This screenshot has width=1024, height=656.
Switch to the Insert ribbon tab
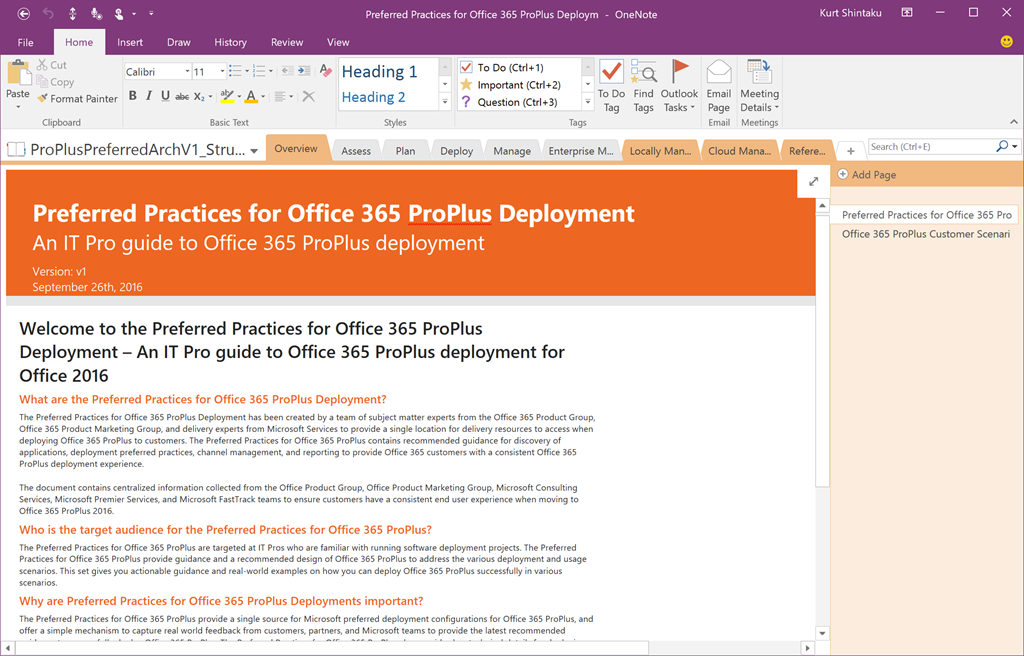point(130,42)
